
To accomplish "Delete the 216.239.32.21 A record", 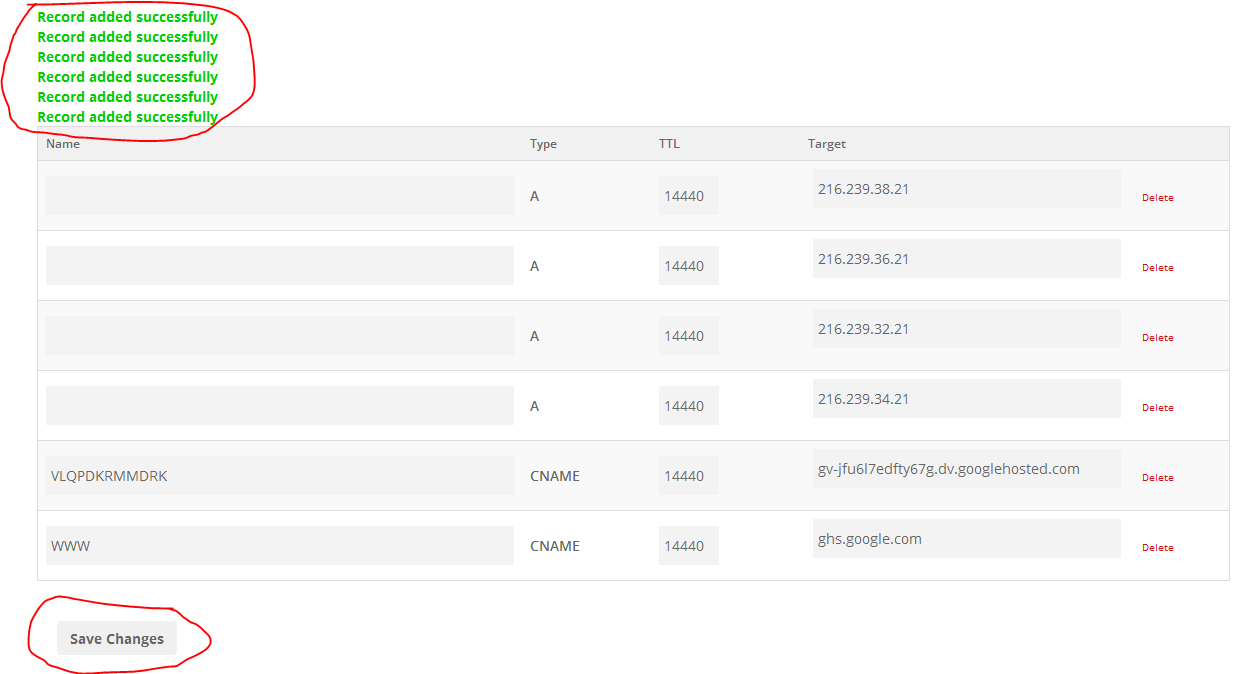I will pyautogui.click(x=1157, y=338).
